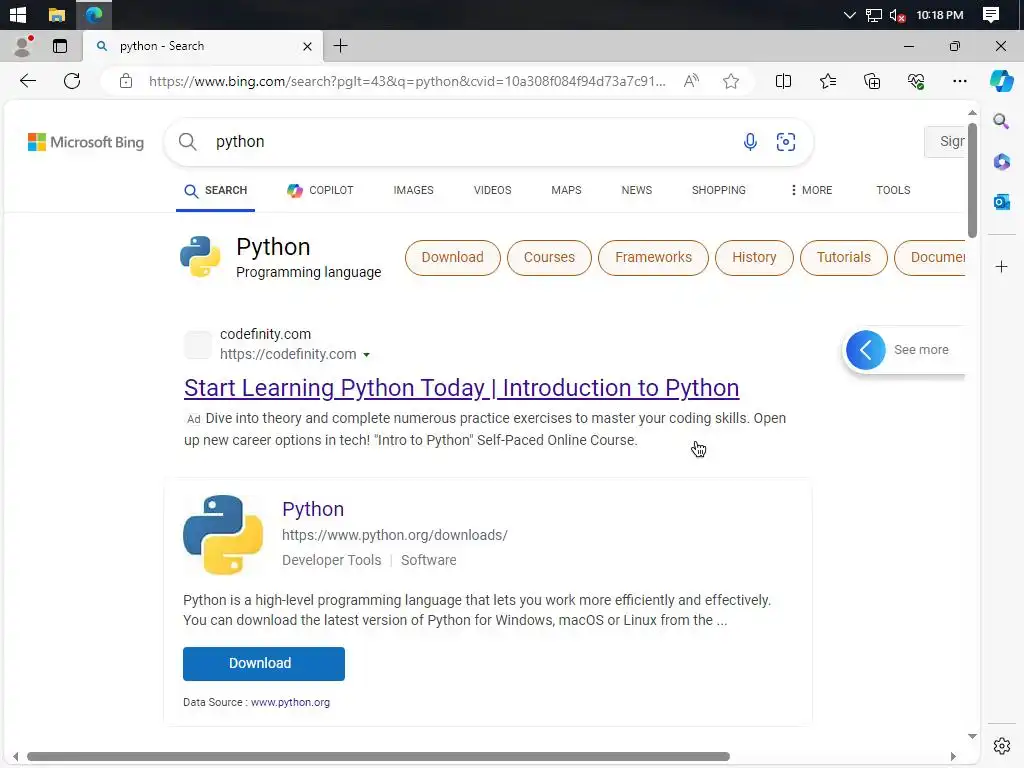Click the large Python logo thumbnail

point(223,535)
